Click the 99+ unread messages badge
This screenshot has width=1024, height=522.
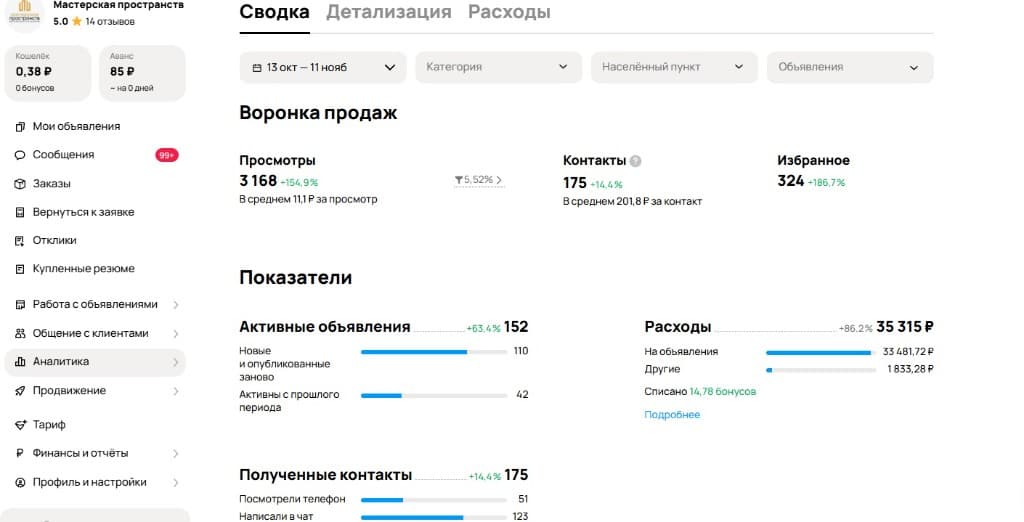click(x=167, y=155)
